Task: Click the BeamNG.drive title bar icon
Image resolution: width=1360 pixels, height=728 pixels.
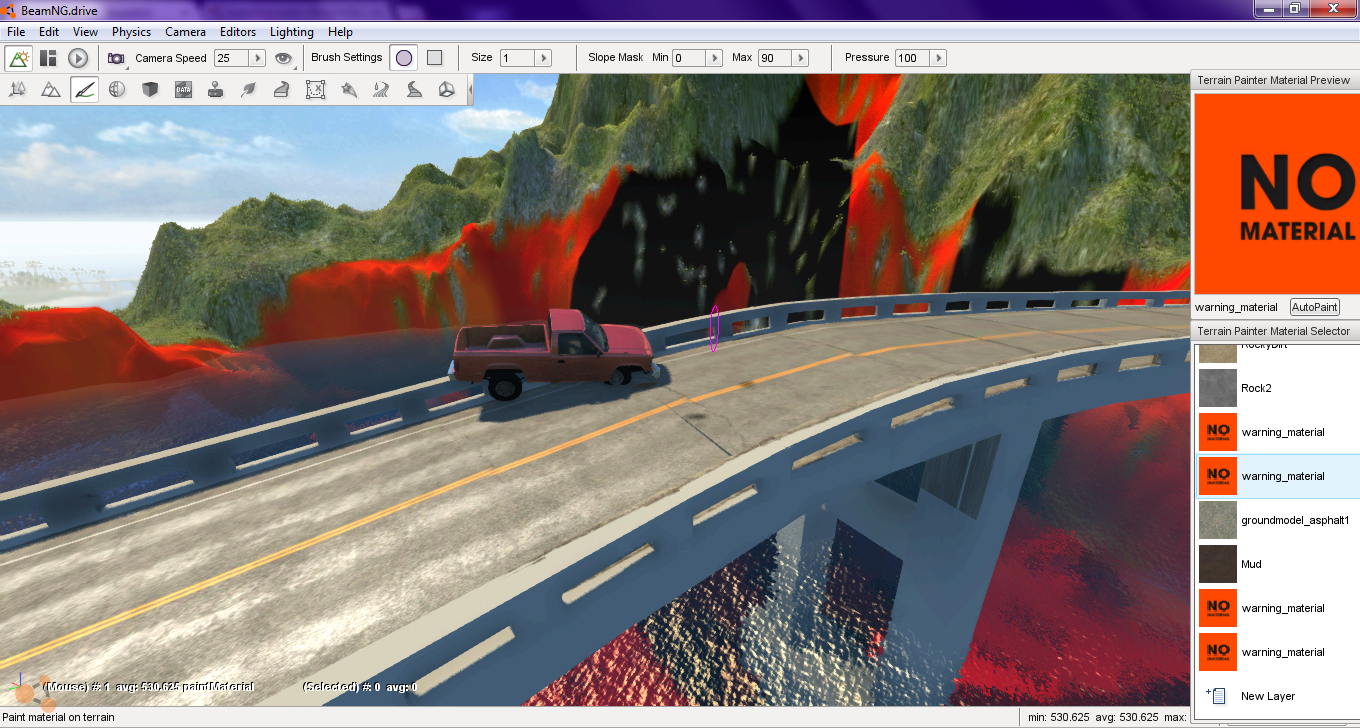Action: (x=10, y=9)
